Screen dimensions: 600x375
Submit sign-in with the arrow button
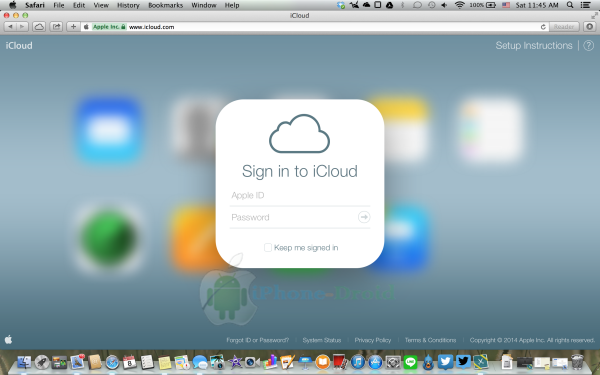coord(364,217)
